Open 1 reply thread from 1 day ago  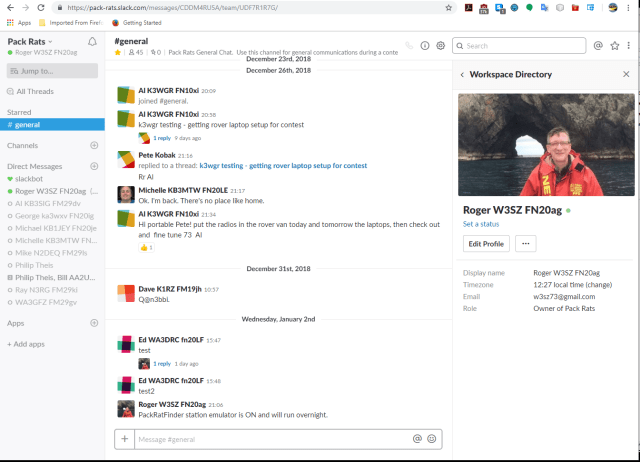(x=162, y=364)
